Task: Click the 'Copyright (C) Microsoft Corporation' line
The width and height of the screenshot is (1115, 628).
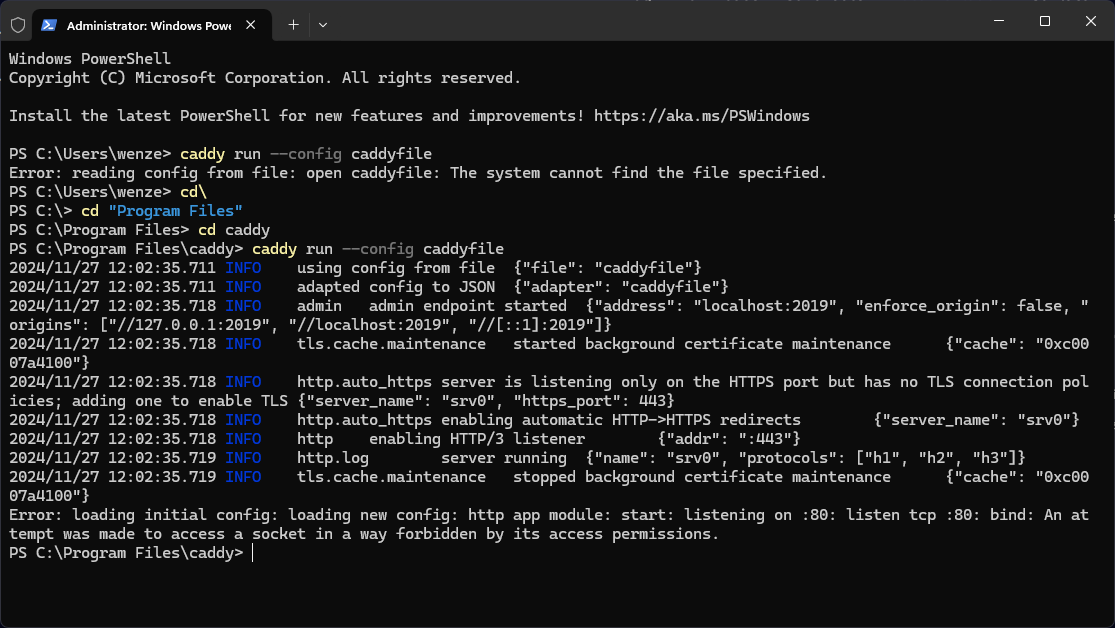Action: (265, 78)
